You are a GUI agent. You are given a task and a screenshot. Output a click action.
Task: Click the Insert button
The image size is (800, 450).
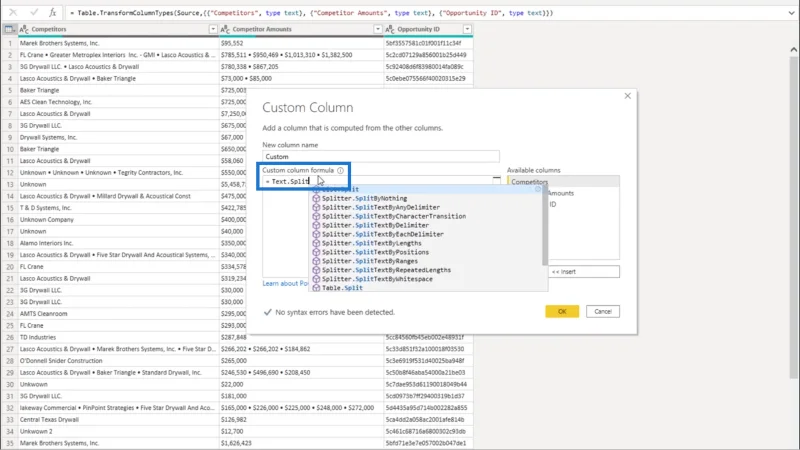tap(584, 272)
